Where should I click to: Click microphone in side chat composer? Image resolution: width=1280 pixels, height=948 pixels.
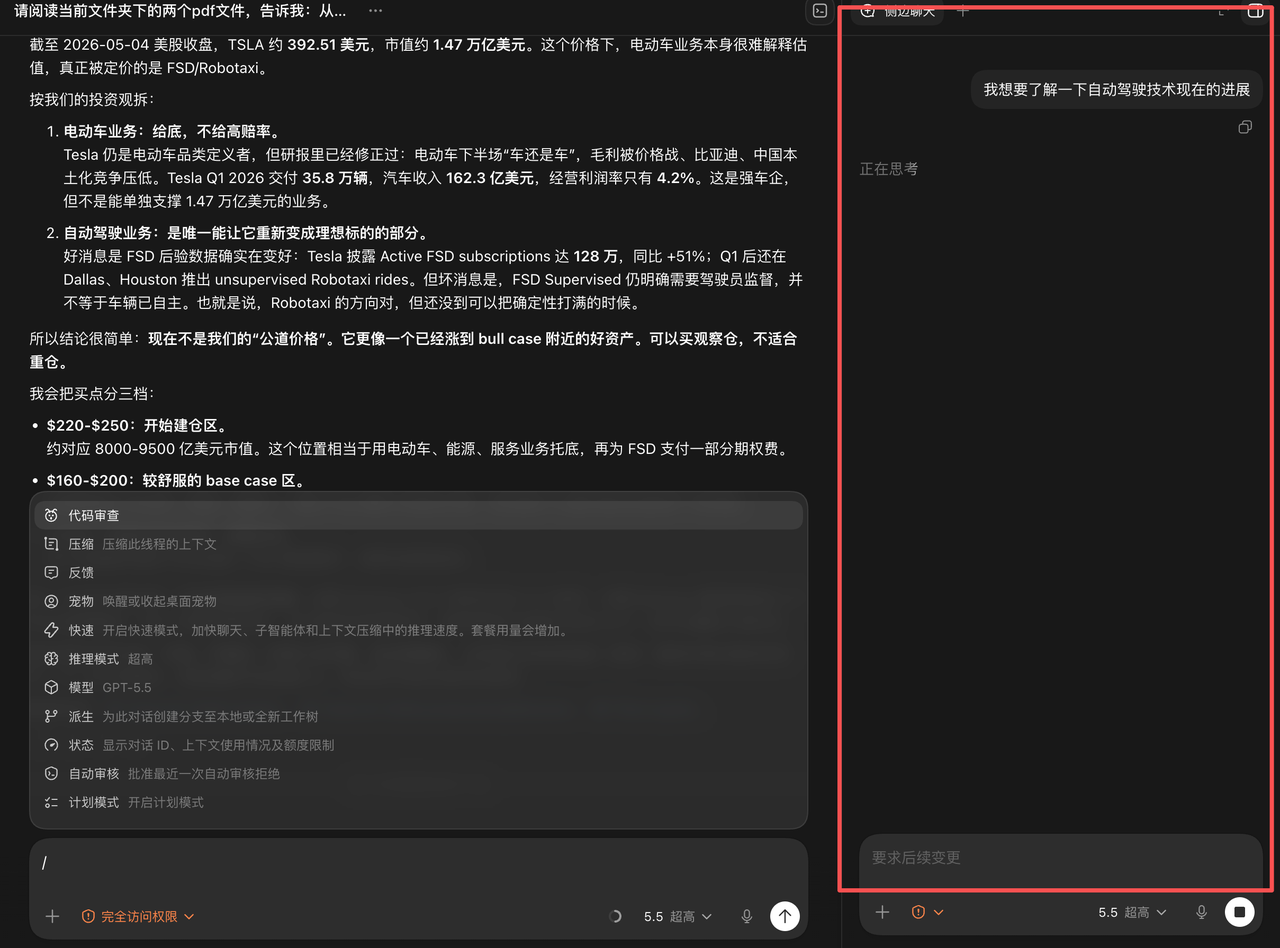1201,912
